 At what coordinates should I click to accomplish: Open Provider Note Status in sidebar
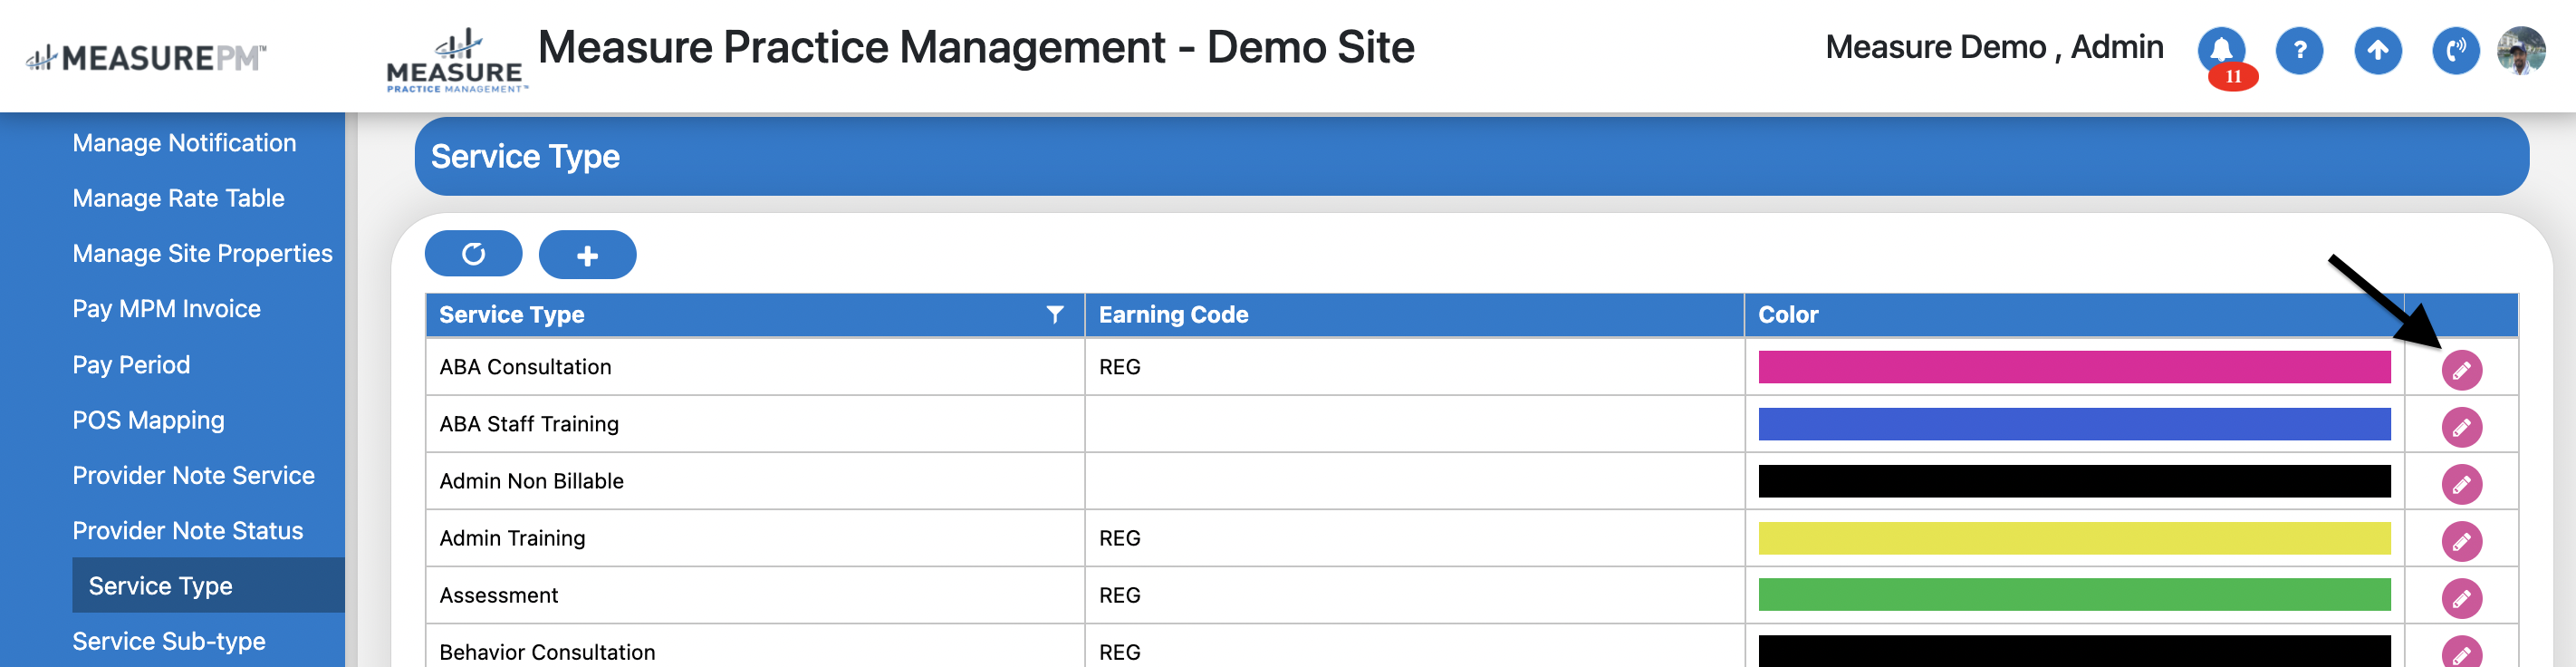pos(187,531)
